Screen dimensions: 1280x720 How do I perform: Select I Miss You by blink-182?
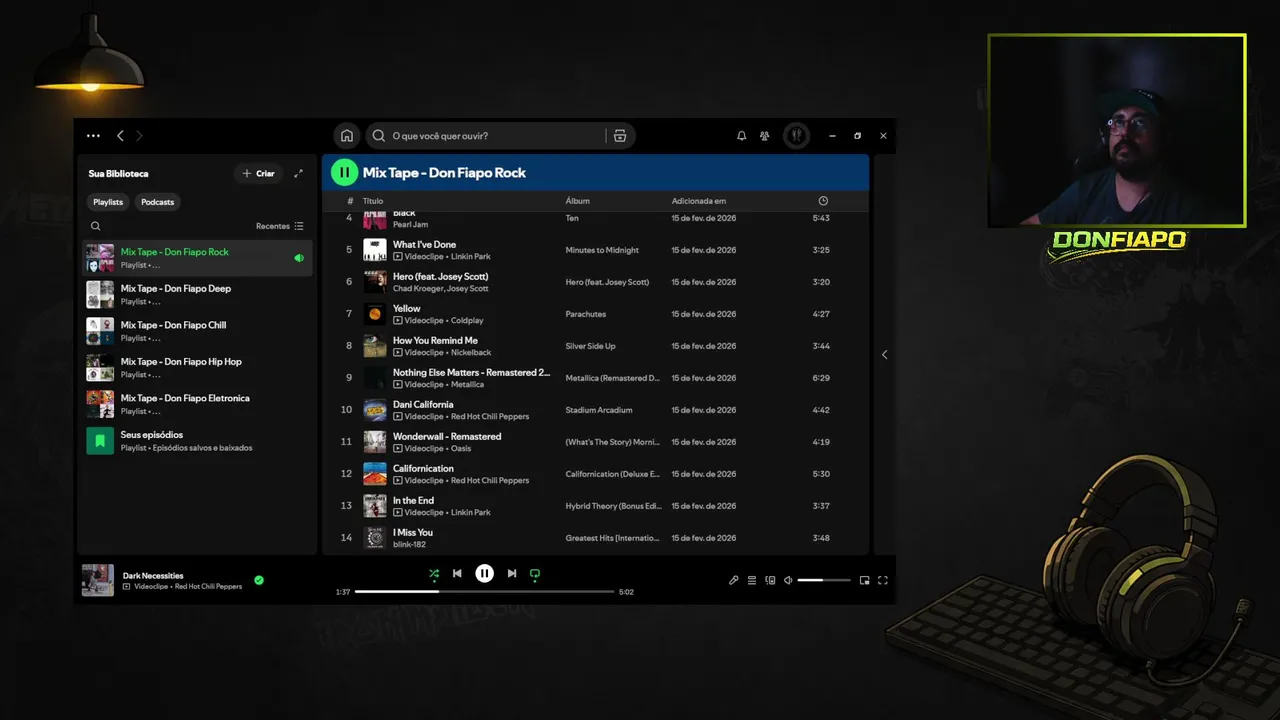point(595,538)
